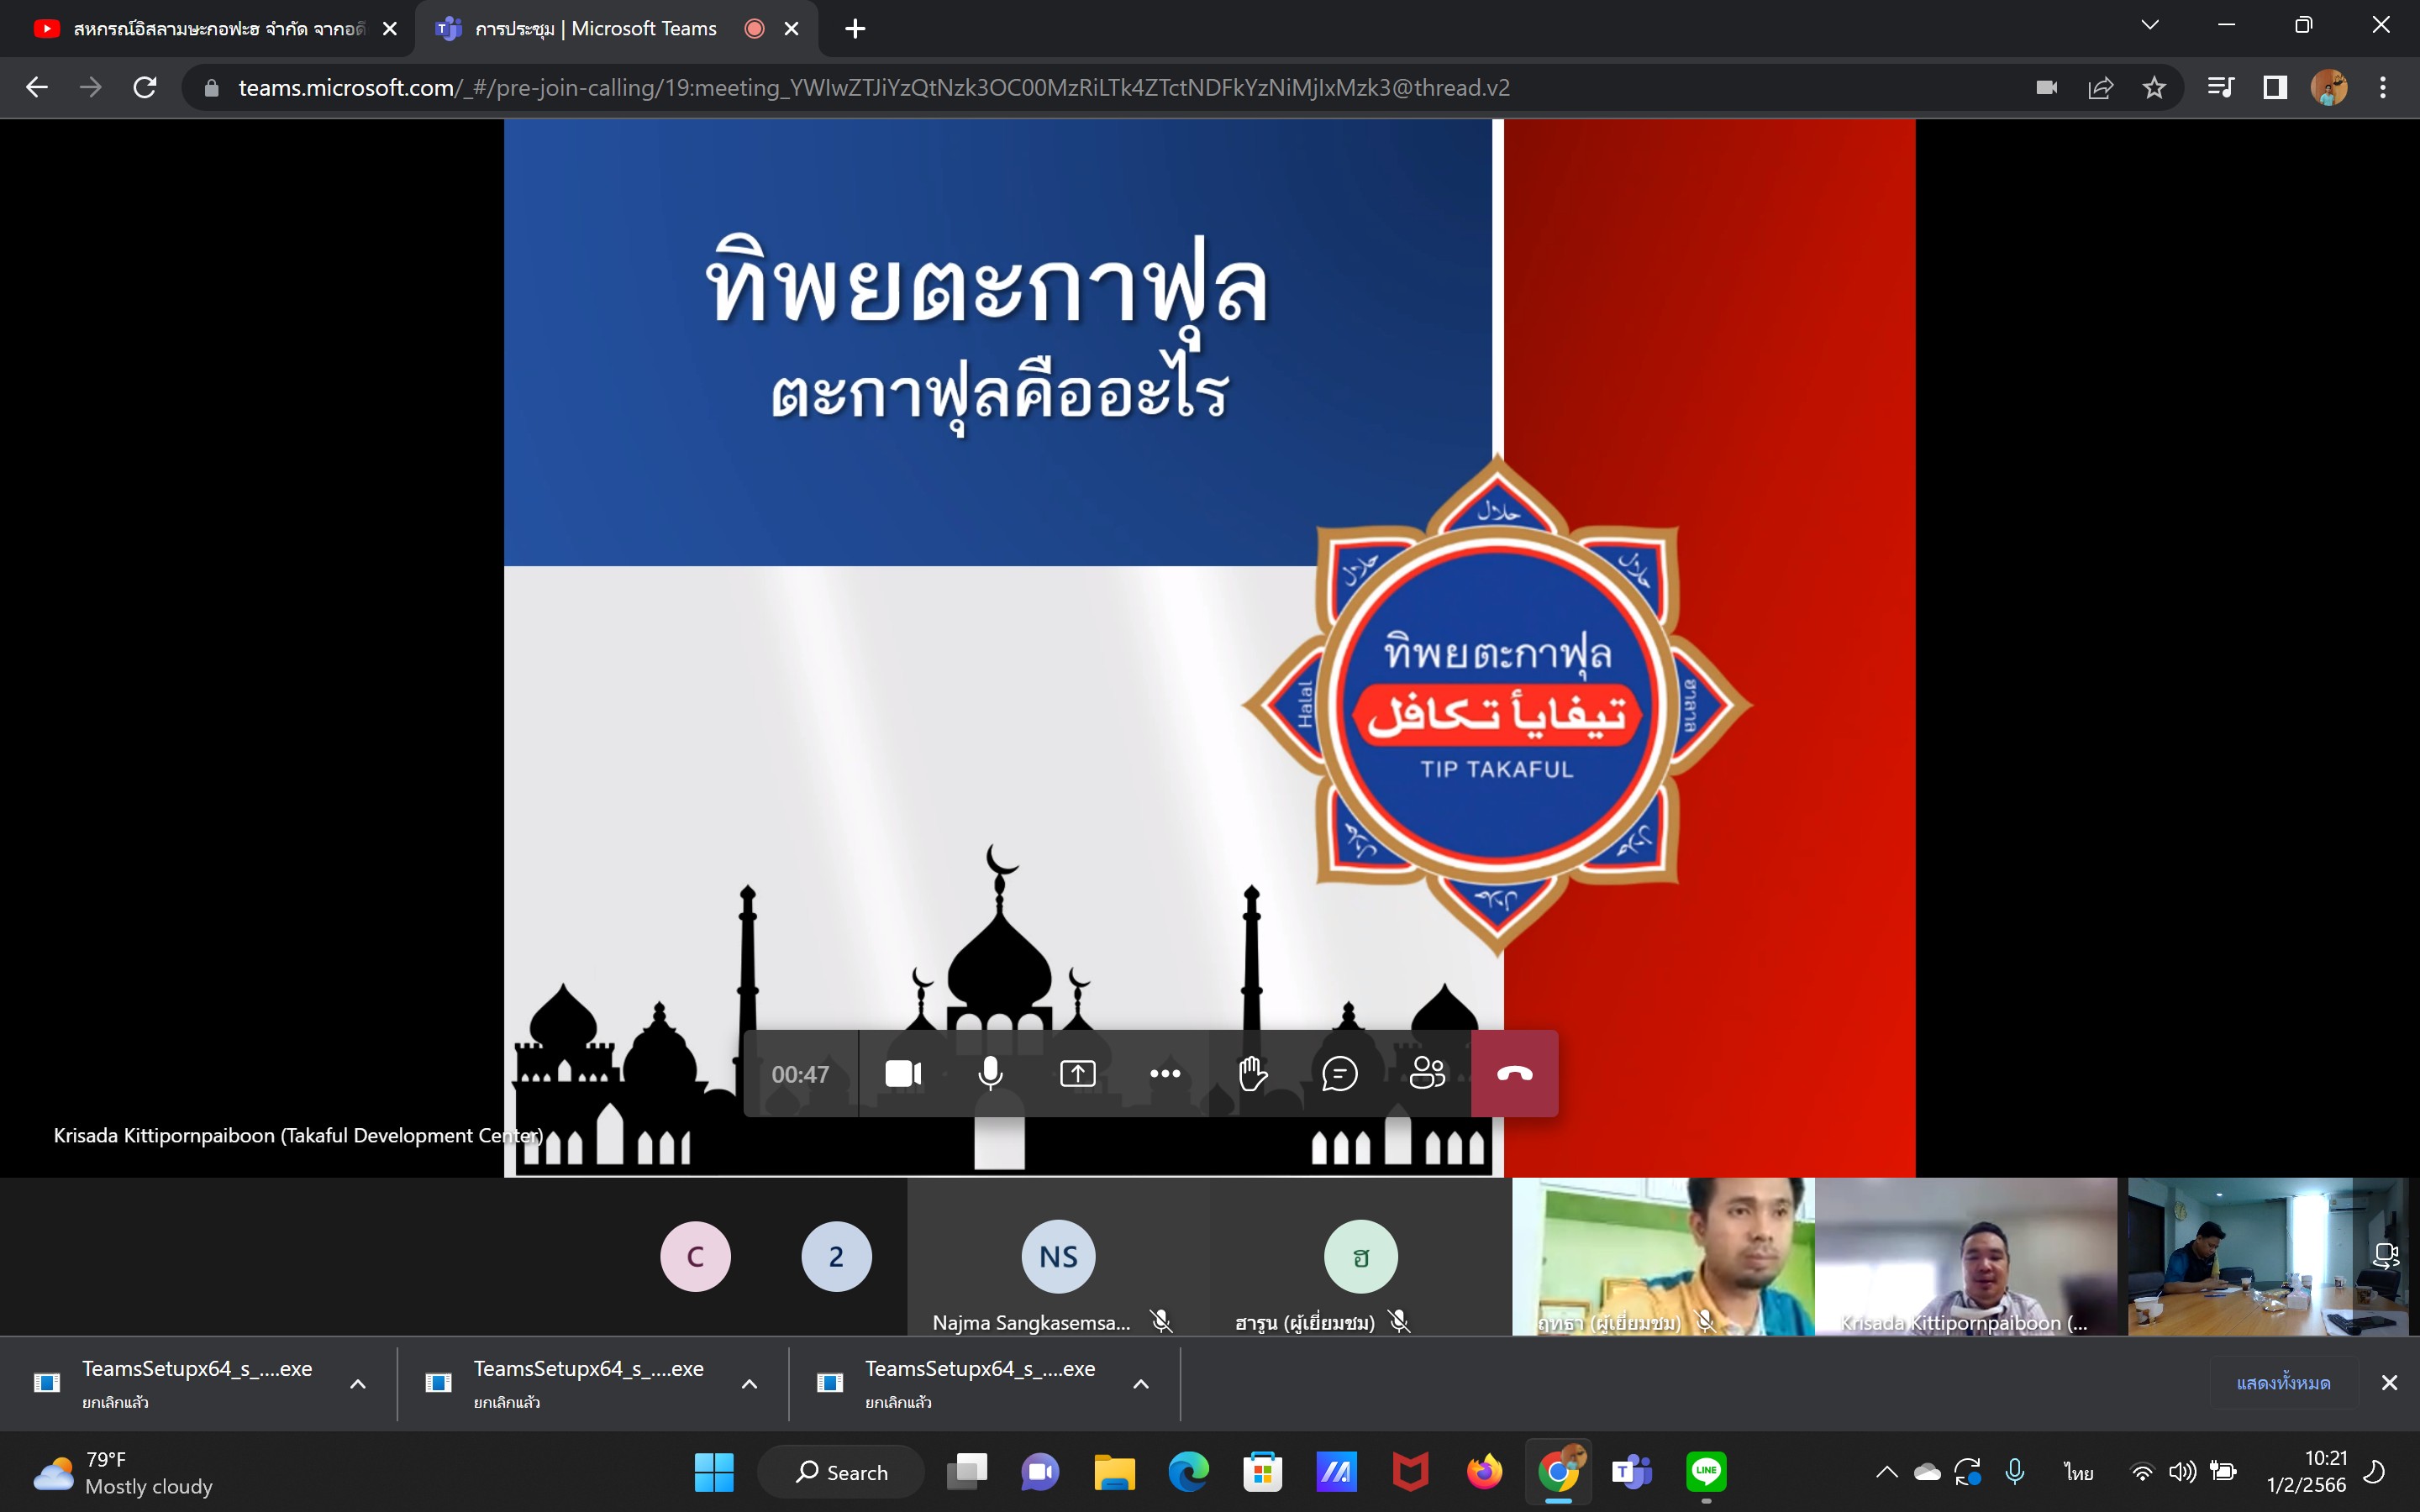Image resolution: width=2420 pixels, height=1512 pixels.
Task: Expand options for first TeamsSetupx64 download
Action: tap(358, 1384)
